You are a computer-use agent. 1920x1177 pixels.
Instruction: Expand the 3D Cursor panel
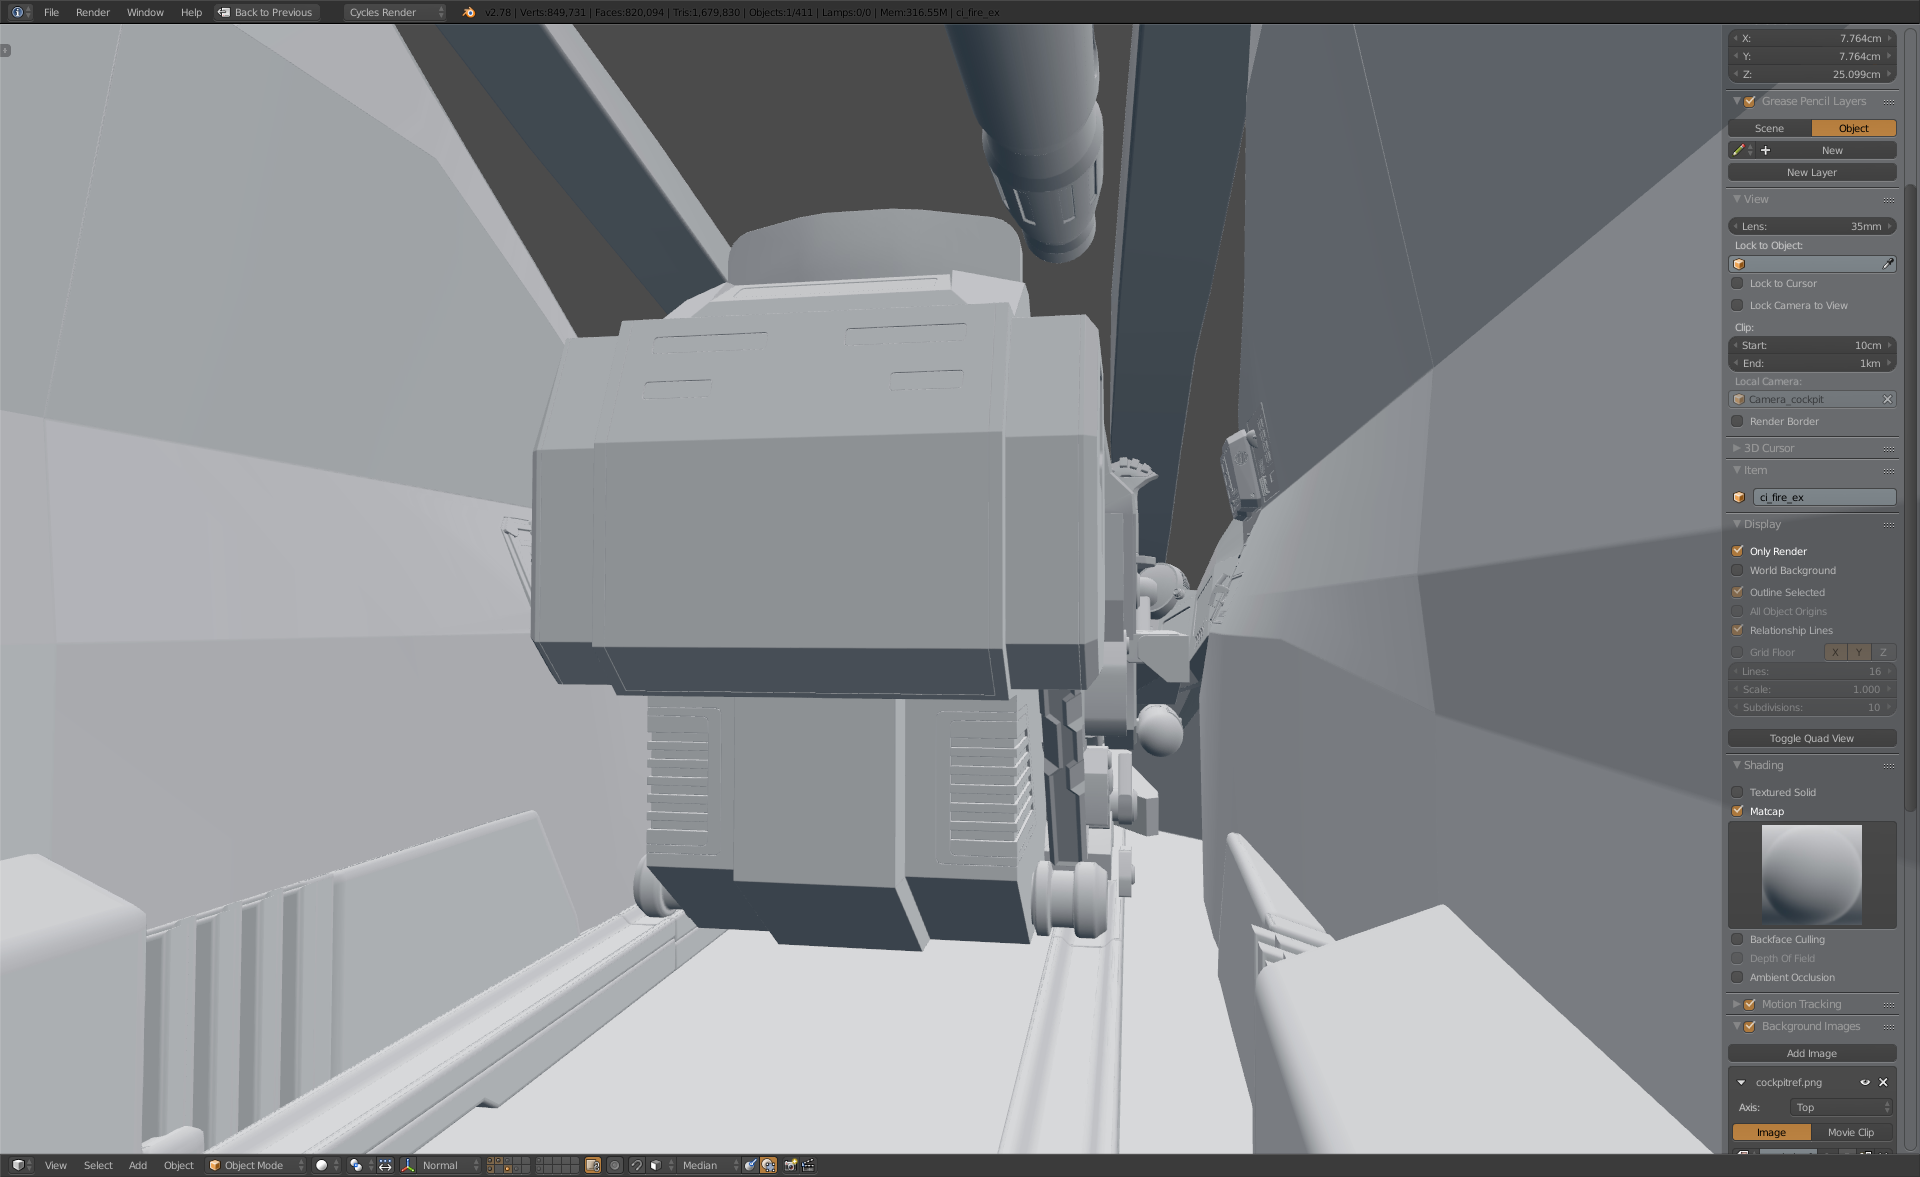[x=1768, y=448]
